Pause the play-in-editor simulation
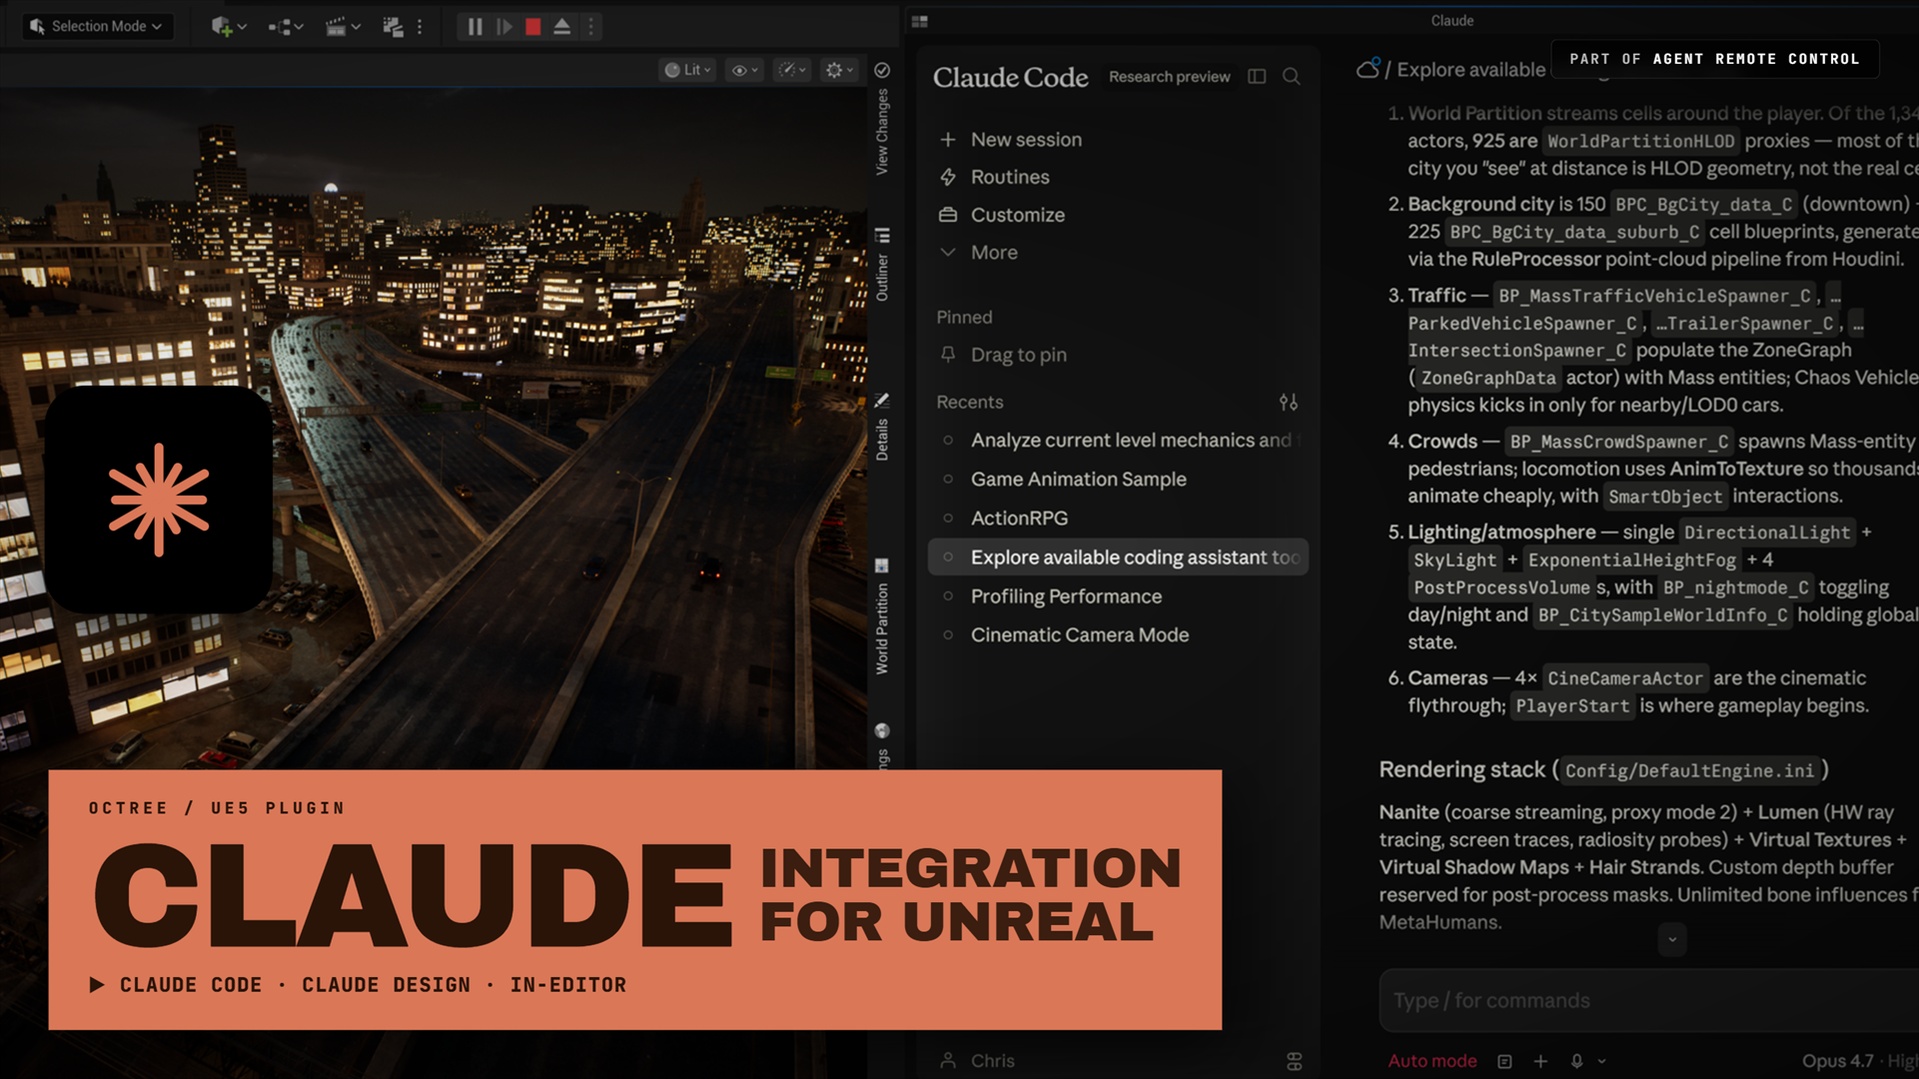The width and height of the screenshot is (1919, 1079). click(475, 27)
